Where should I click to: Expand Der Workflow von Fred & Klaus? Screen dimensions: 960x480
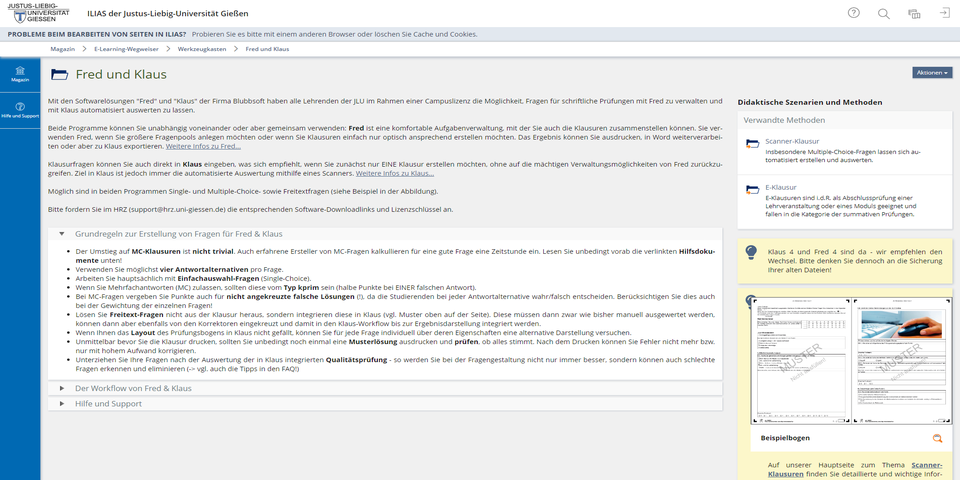(x=386, y=388)
